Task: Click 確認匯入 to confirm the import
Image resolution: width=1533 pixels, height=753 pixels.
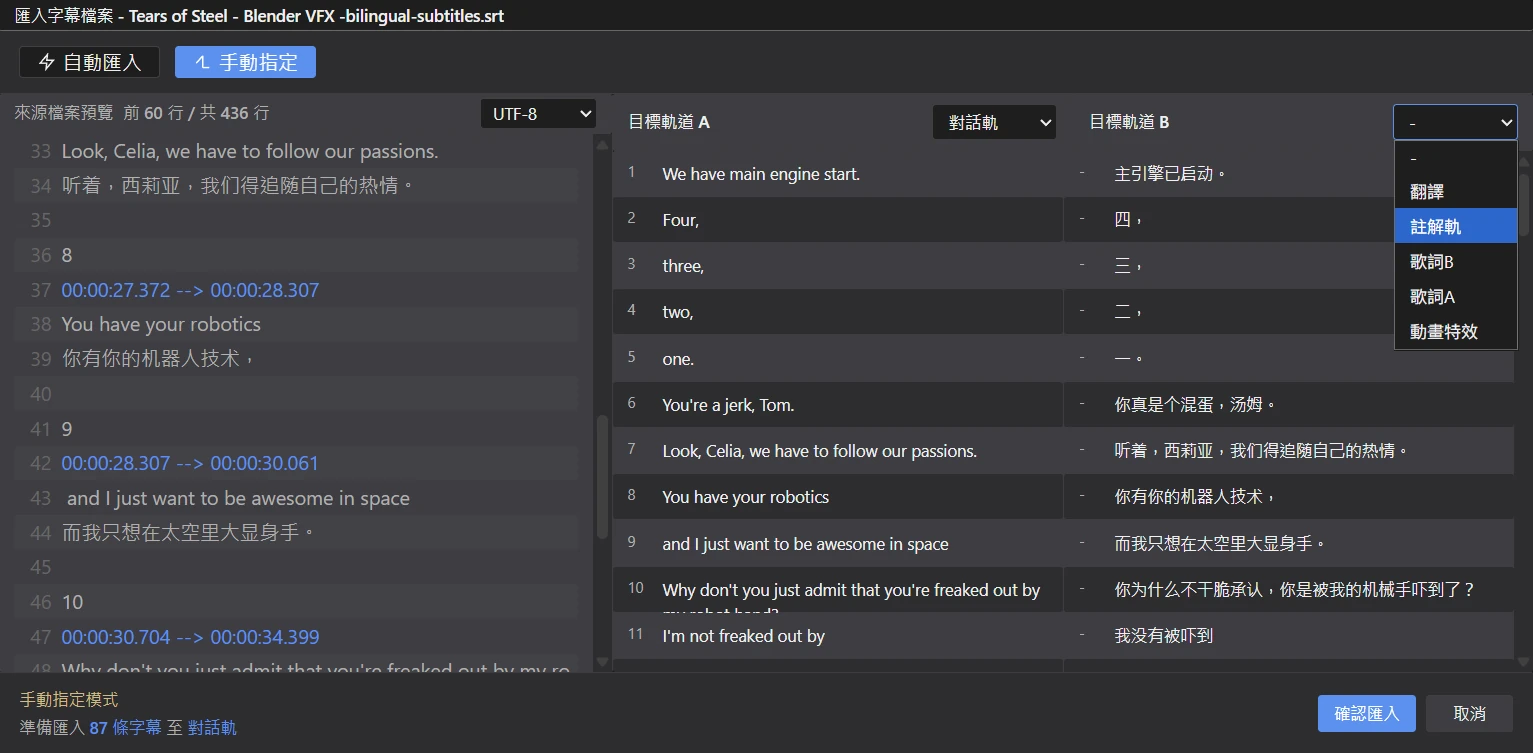Action: tap(1367, 714)
